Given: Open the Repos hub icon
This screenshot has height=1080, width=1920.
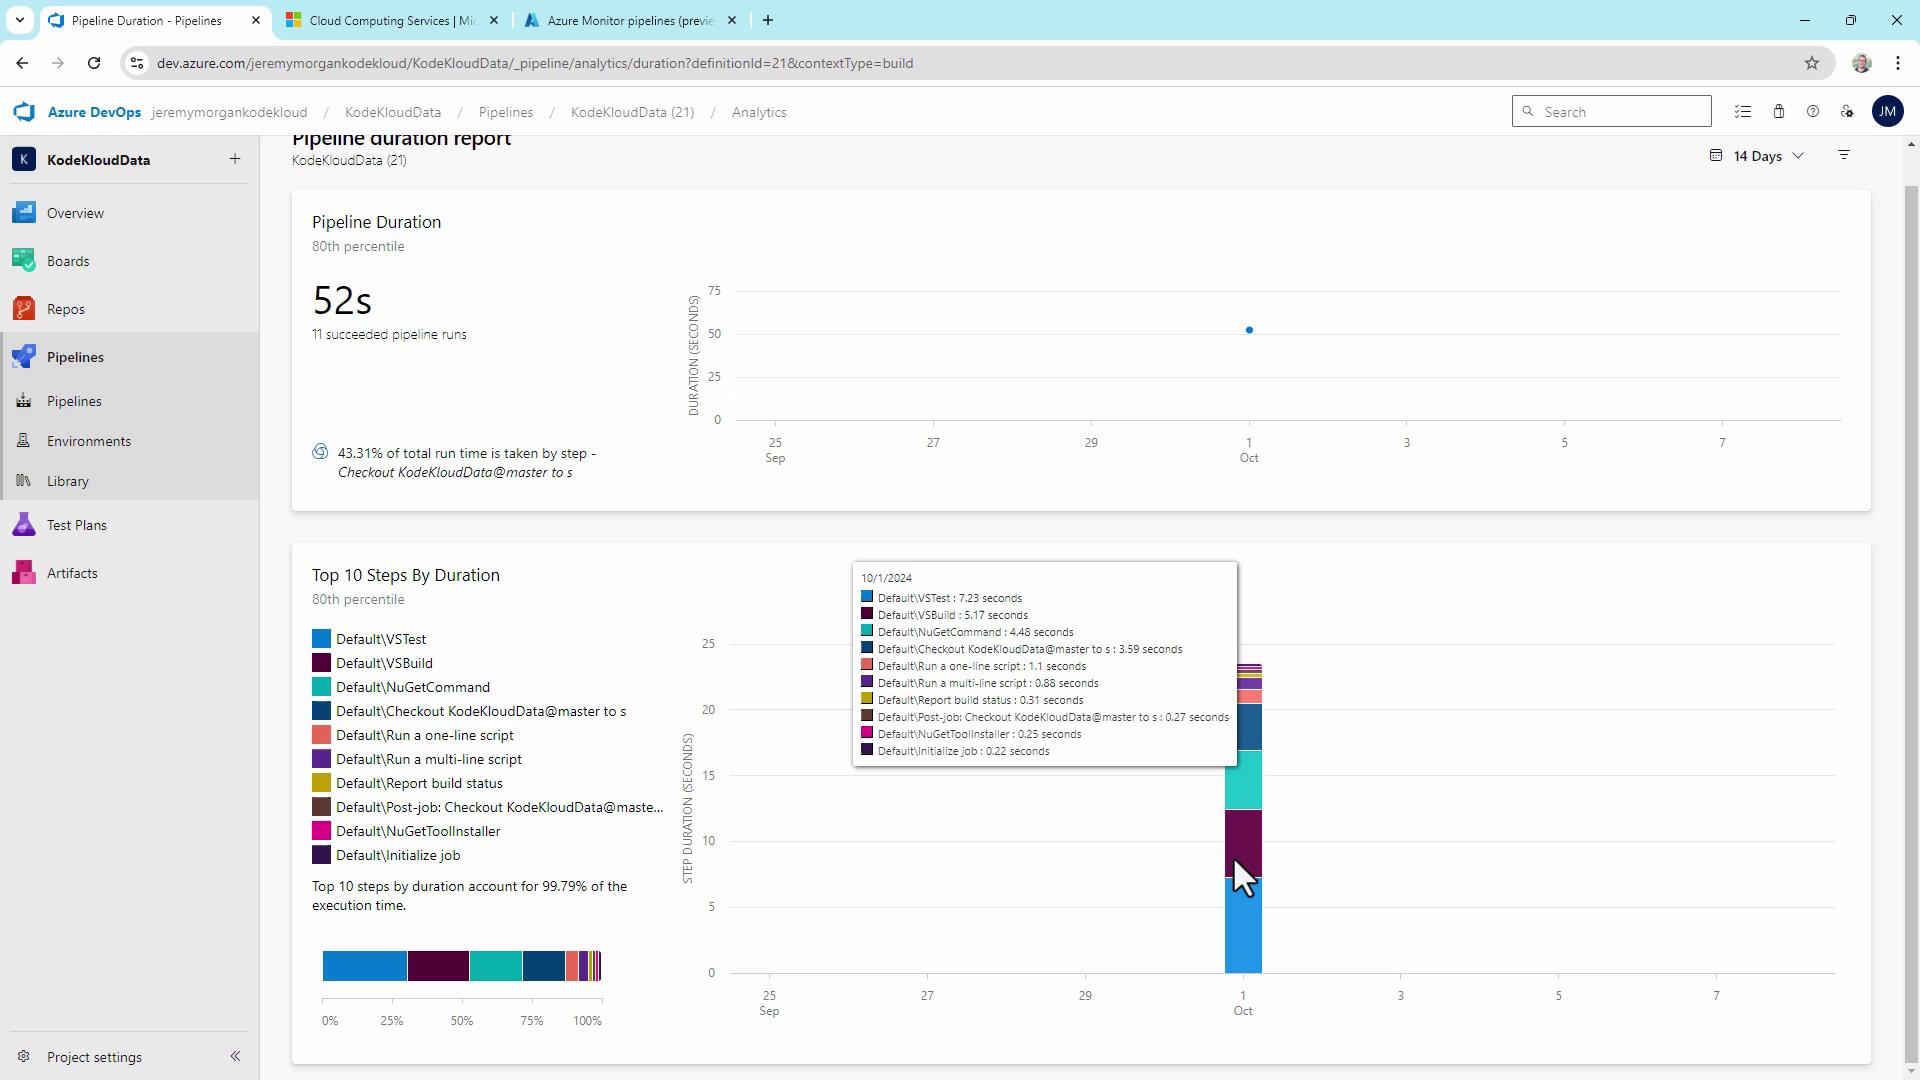Looking at the screenshot, I should click(x=24, y=309).
